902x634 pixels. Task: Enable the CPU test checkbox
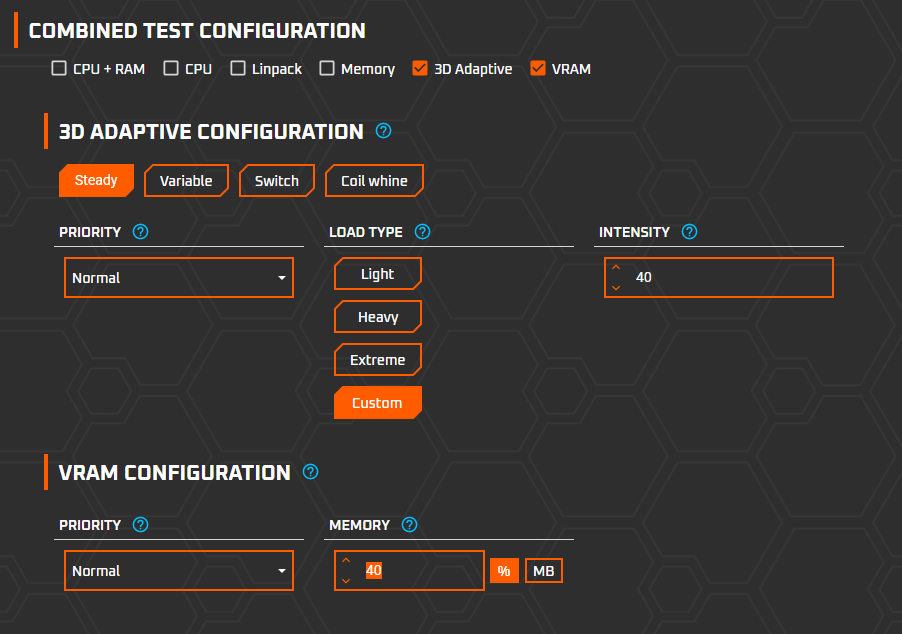171,68
